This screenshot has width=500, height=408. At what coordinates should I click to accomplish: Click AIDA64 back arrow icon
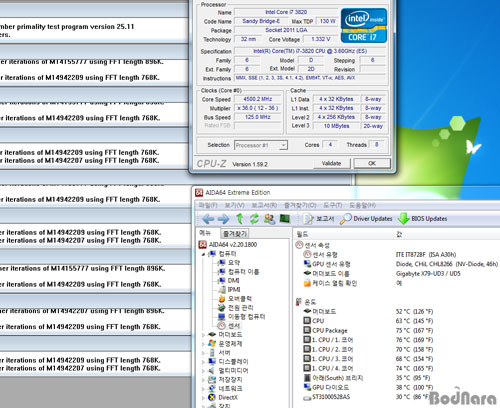(x=208, y=219)
